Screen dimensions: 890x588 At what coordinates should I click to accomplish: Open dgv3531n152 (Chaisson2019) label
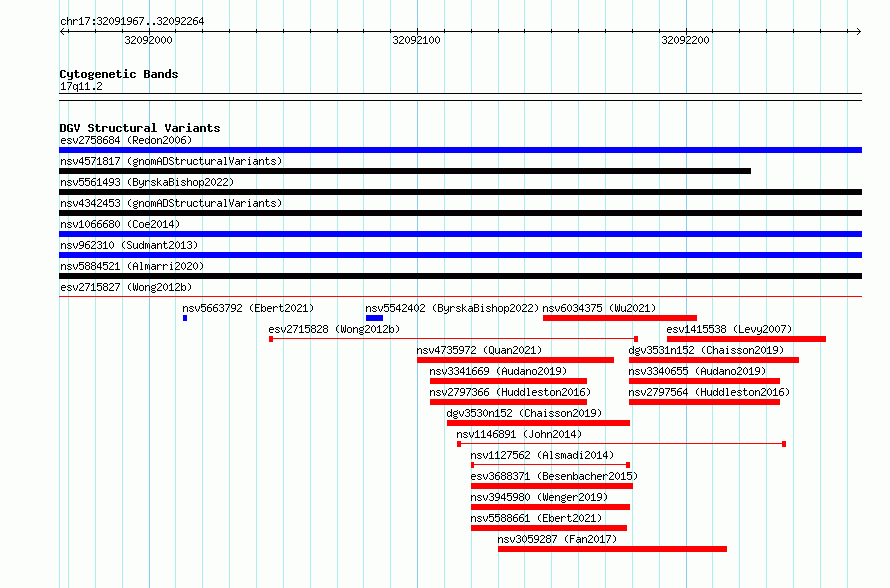click(706, 350)
